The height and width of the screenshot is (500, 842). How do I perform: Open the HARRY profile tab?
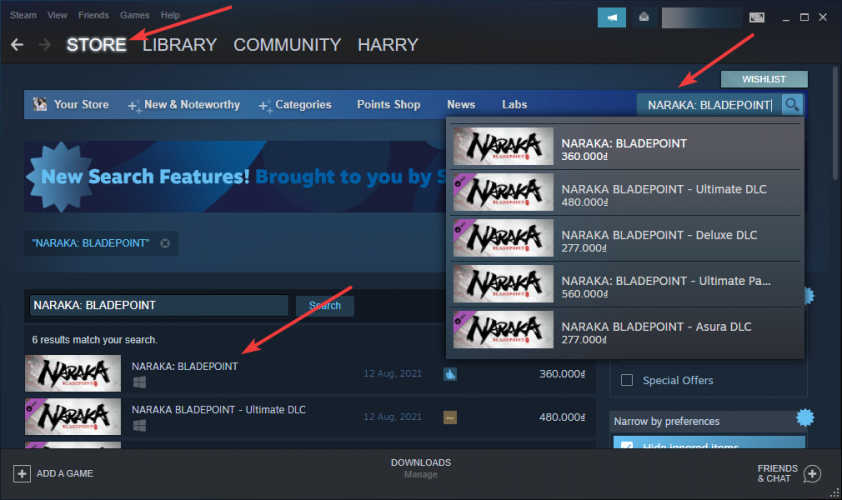click(388, 45)
